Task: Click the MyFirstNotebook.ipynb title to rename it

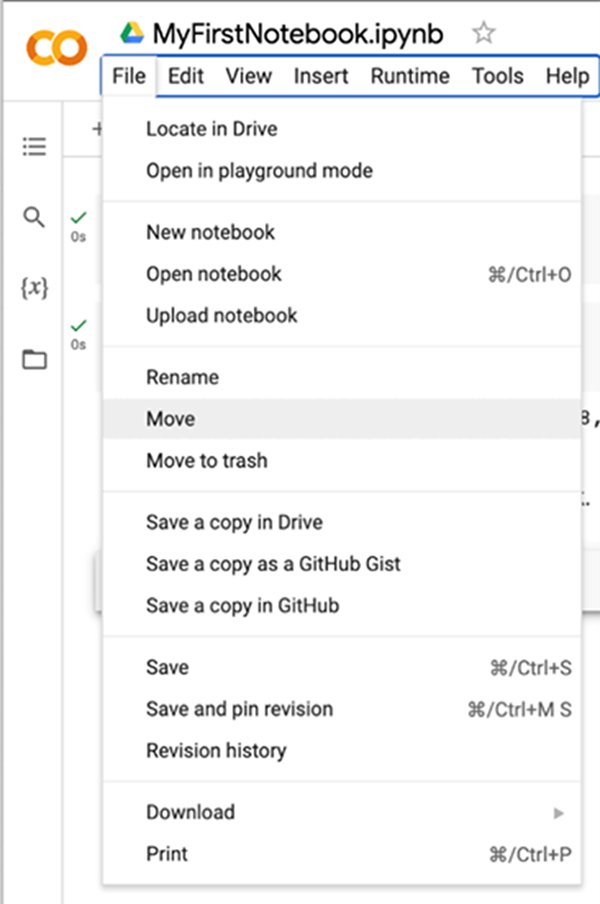Action: point(292,32)
